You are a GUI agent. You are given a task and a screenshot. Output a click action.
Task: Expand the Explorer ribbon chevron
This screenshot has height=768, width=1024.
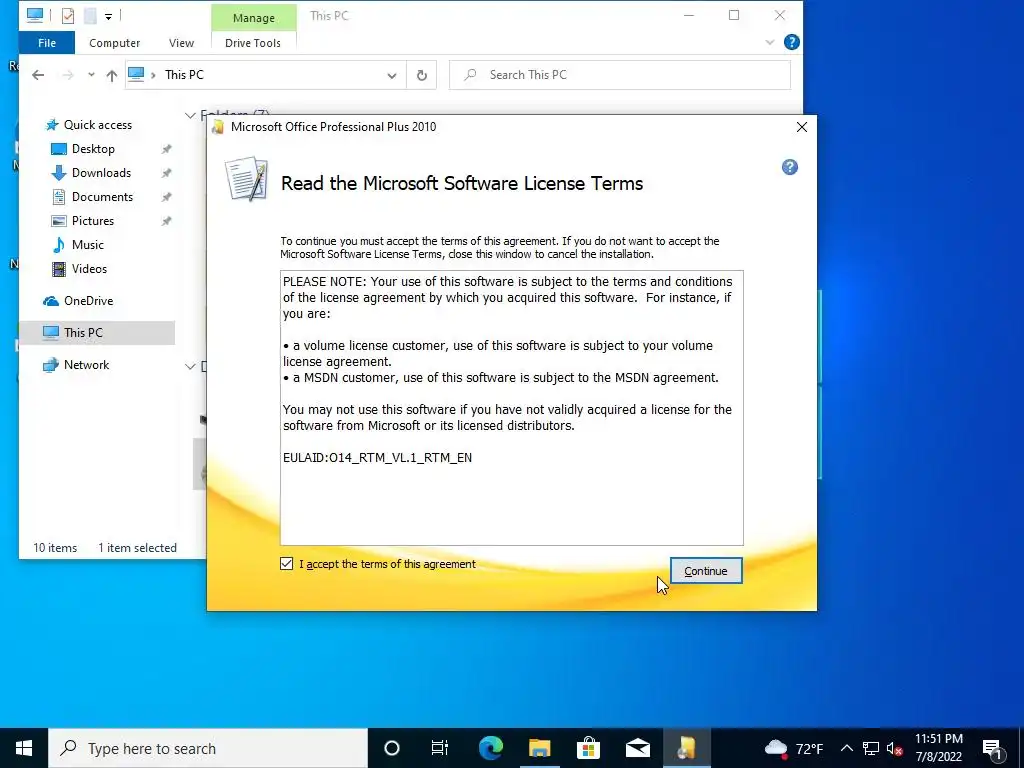click(x=769, y=42)
